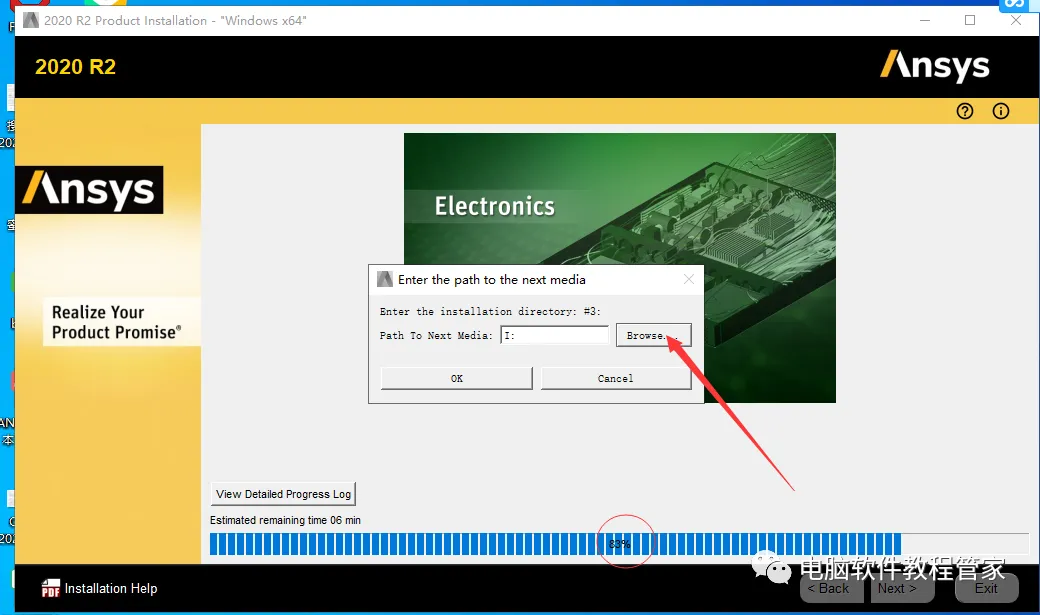Screen dimensions: 1040x615
Task: Select 'Enter the installation directory: #3:' text
Action: click(490, 311)
